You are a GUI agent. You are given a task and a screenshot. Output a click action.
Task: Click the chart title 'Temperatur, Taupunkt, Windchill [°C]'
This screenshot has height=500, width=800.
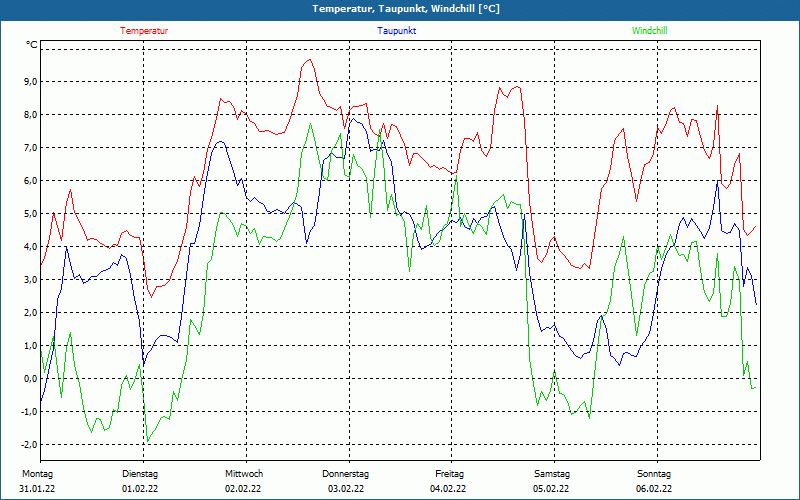pyautogui.click(x=406, y=9)
